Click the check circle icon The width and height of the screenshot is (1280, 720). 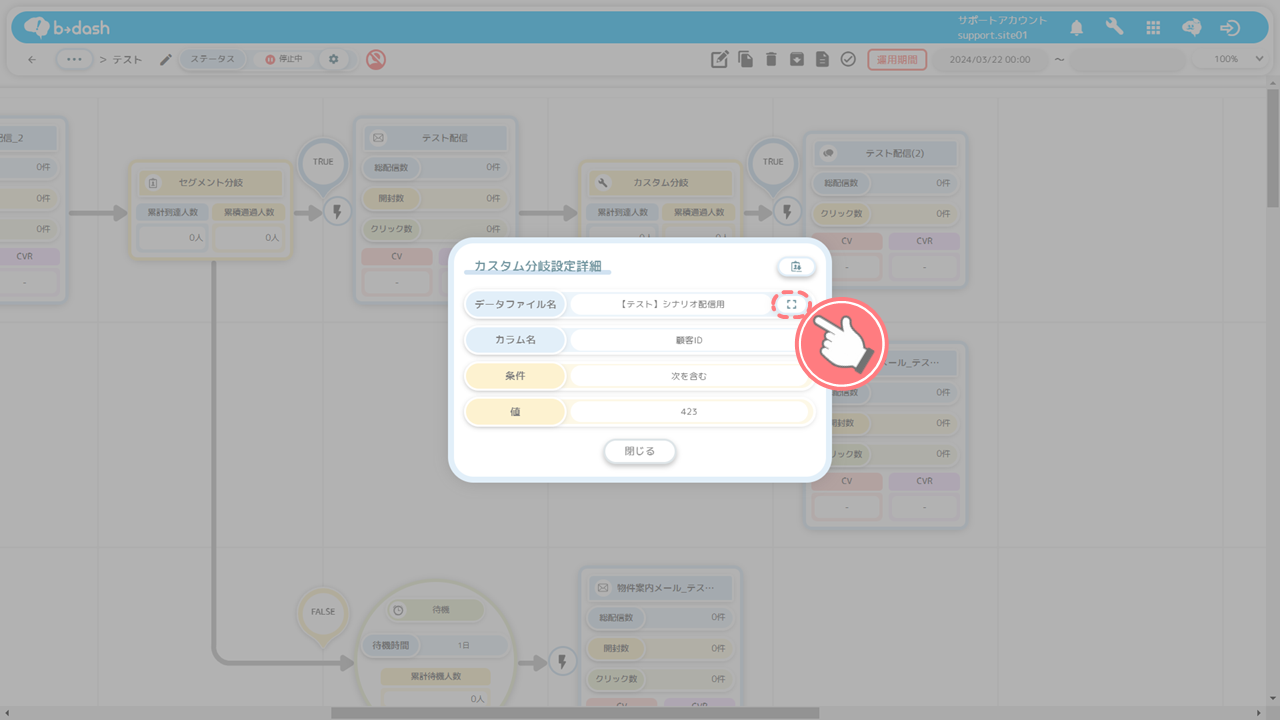click(848, 60)
